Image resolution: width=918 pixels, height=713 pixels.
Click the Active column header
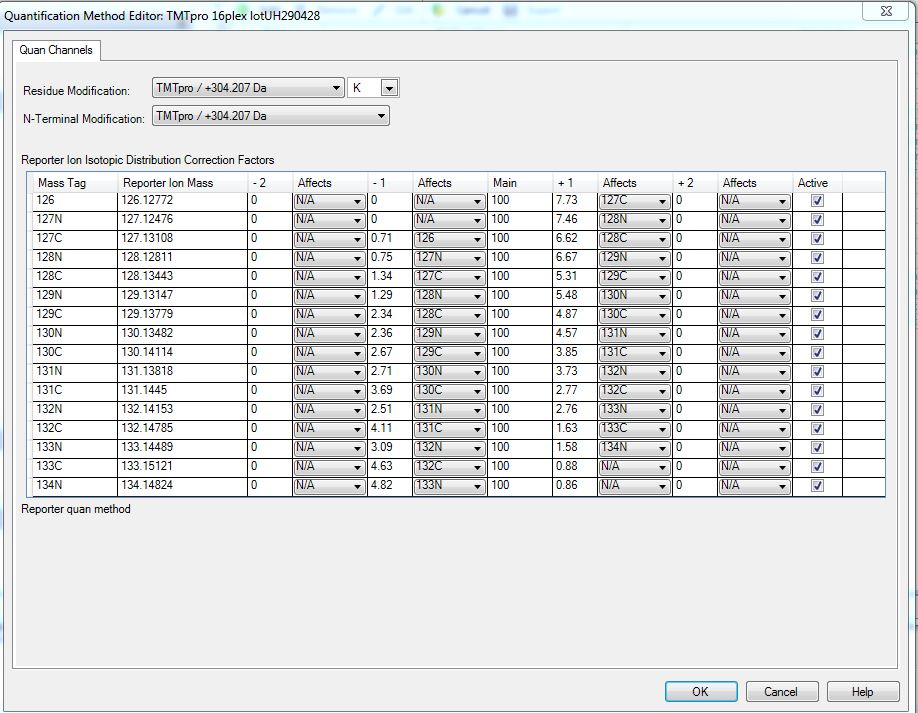[x=817, y=183]
